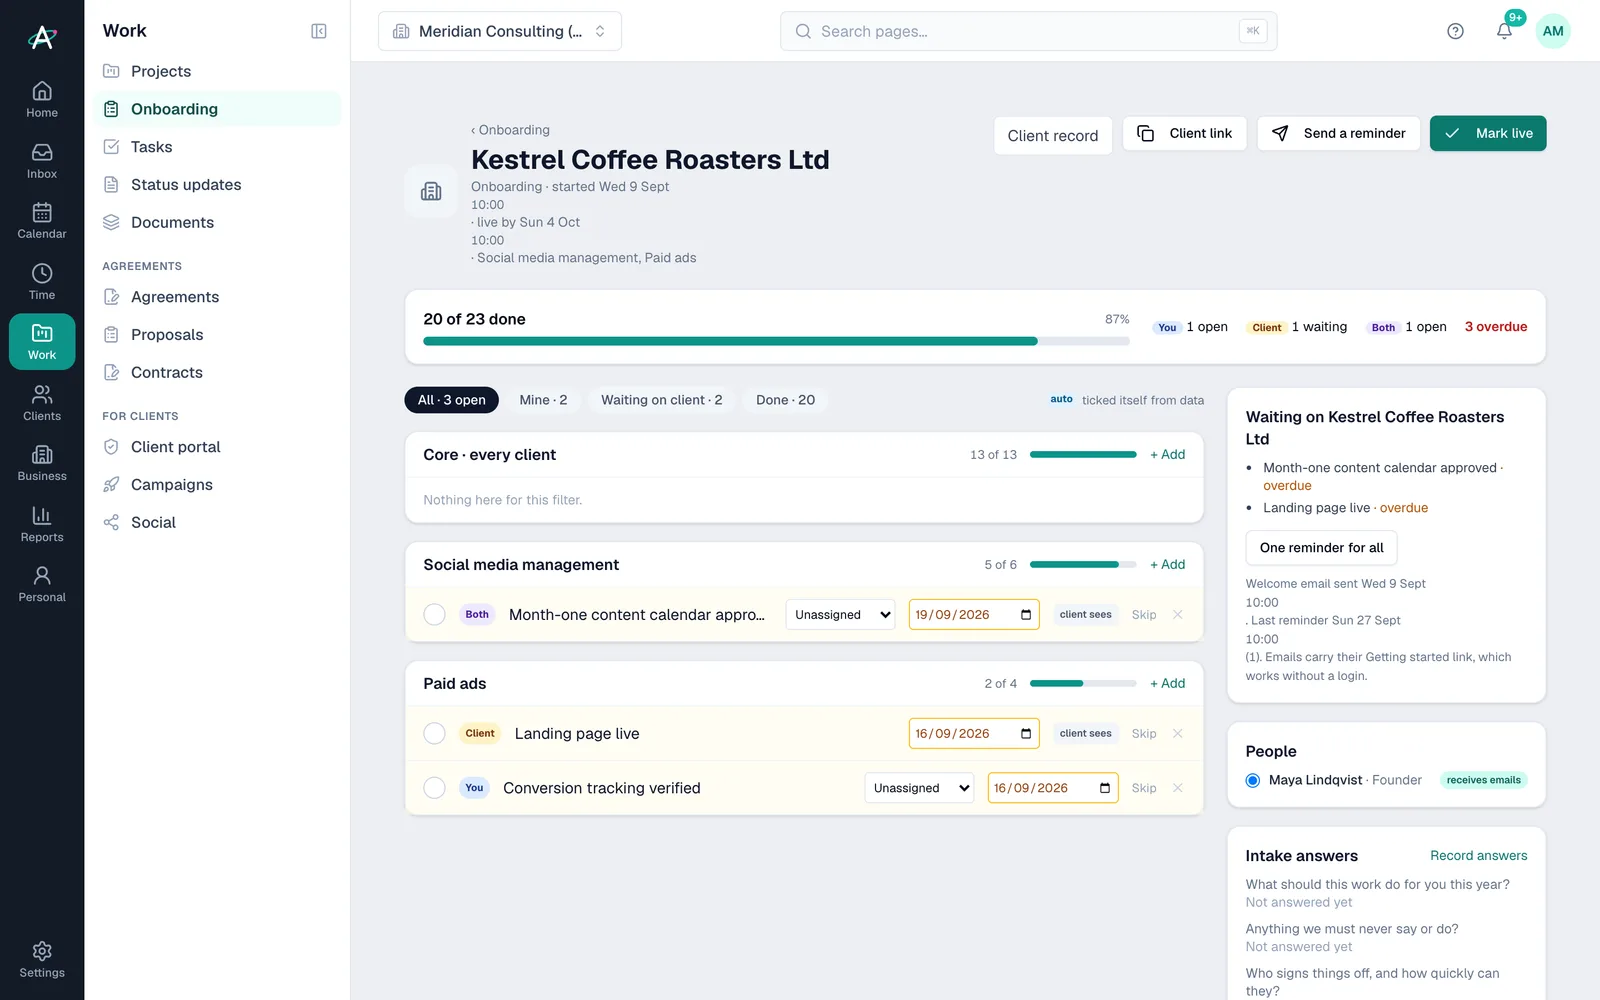Click the Mark live button
This screenshot has width=1600, height=1000.
click(1488, 133)
